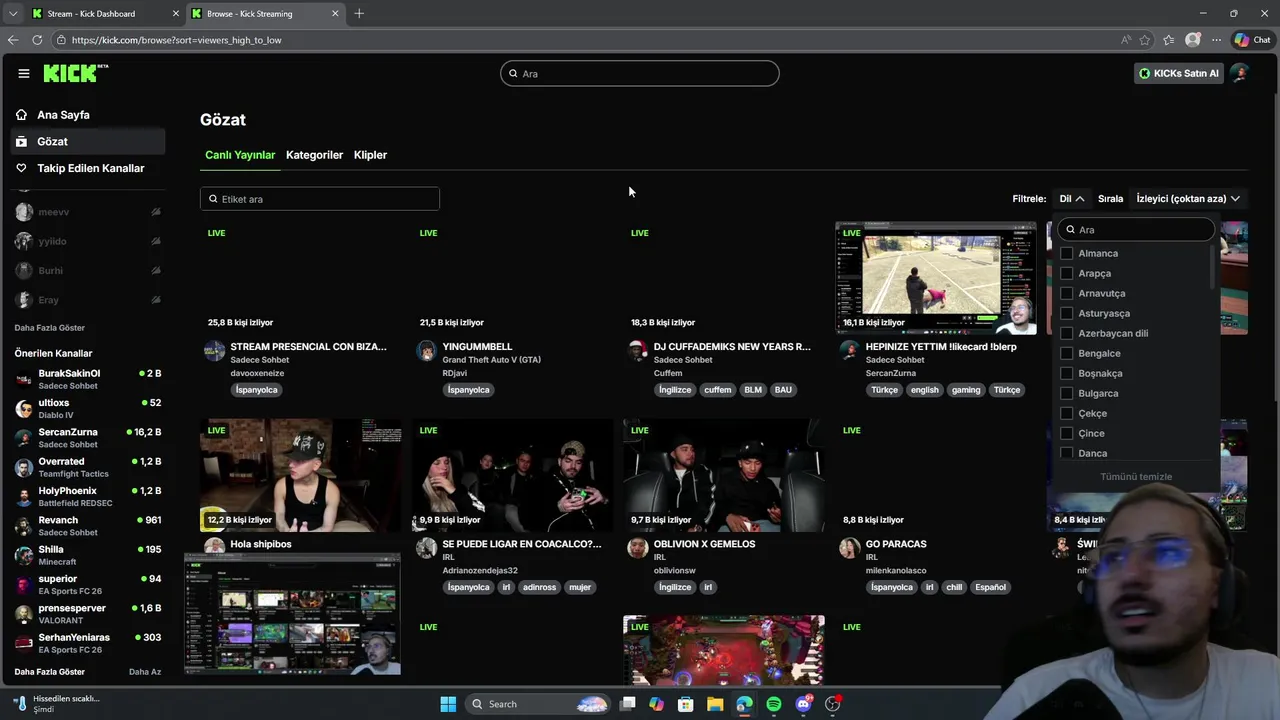This screenshot has width=1280, height=720.
Task: Collapse the Dil language filter dropdown
Action: [x=1072, y=199]
